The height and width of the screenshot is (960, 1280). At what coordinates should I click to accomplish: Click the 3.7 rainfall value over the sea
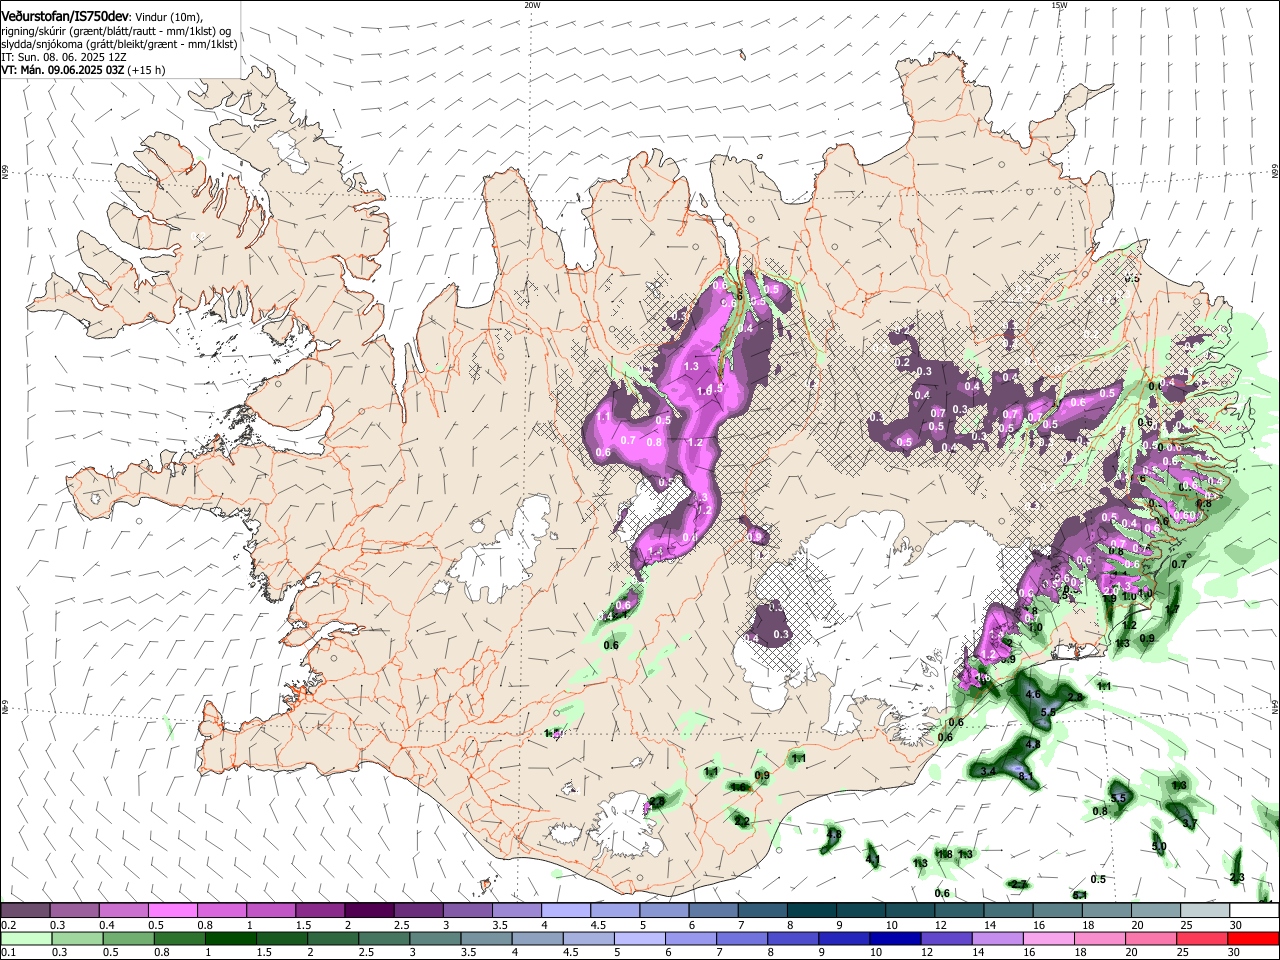(x=1190, y=823)
